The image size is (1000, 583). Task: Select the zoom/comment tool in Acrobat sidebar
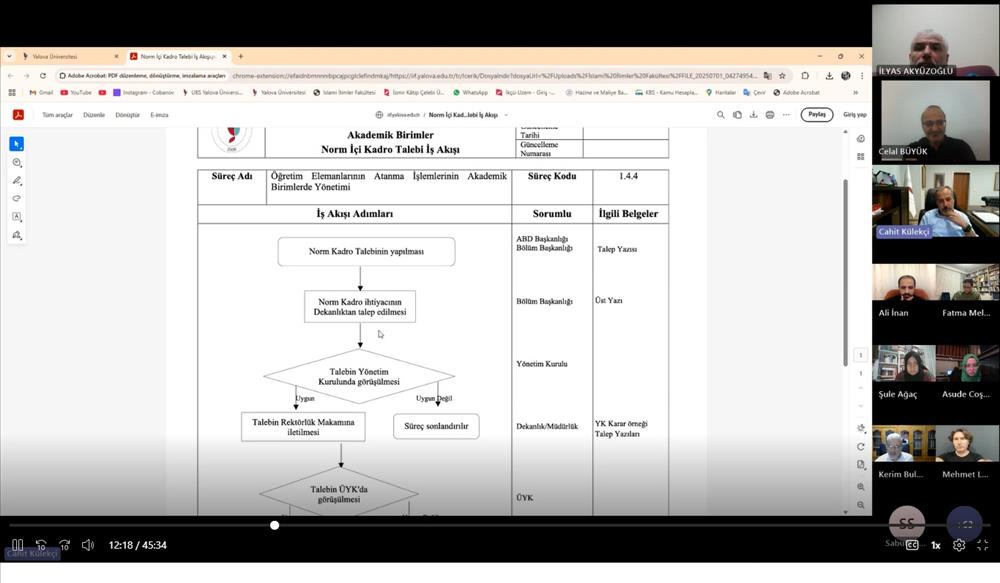point(17,163)
